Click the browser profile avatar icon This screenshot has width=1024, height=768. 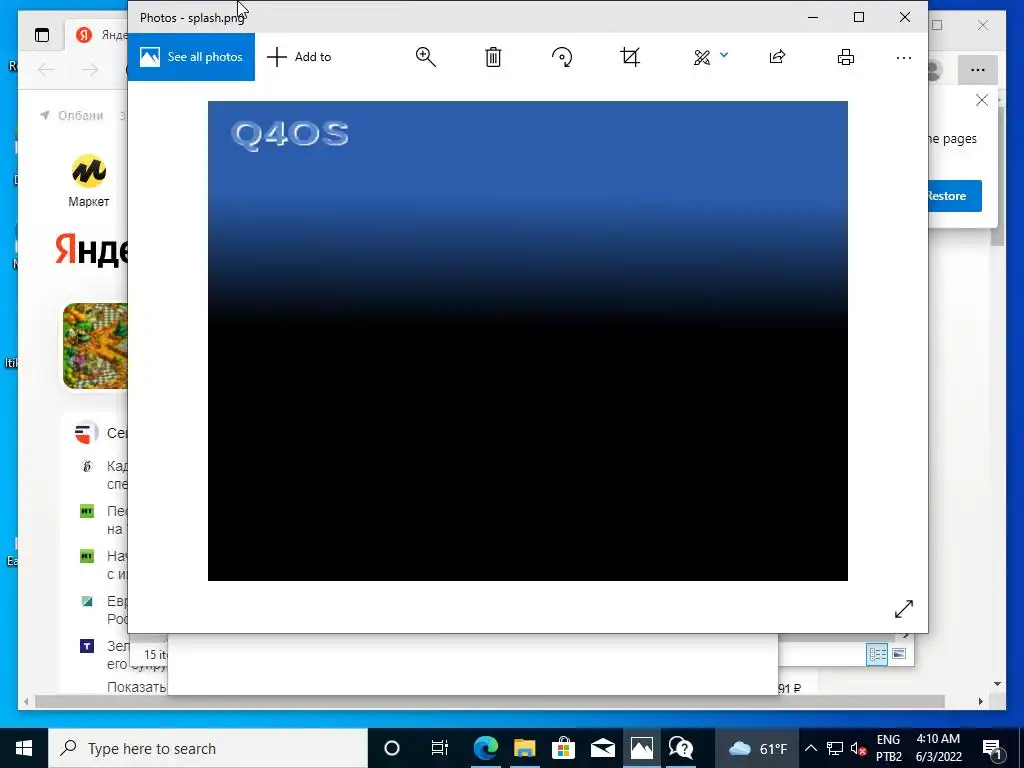935,70
